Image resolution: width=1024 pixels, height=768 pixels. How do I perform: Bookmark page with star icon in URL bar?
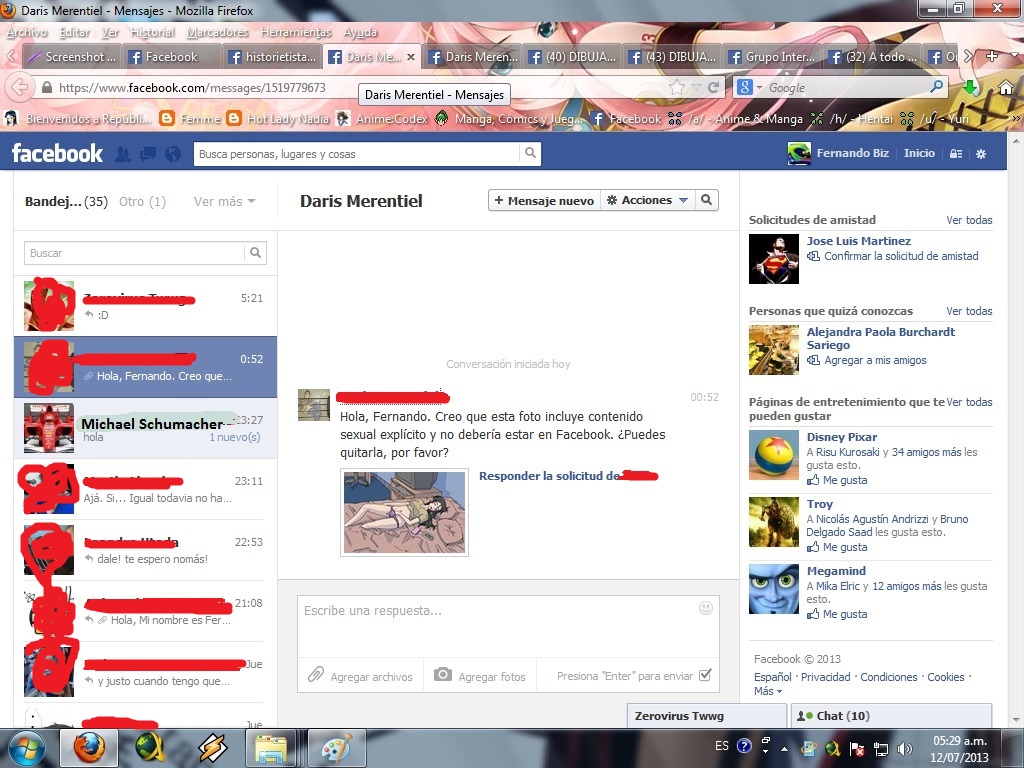pos(677,87)
